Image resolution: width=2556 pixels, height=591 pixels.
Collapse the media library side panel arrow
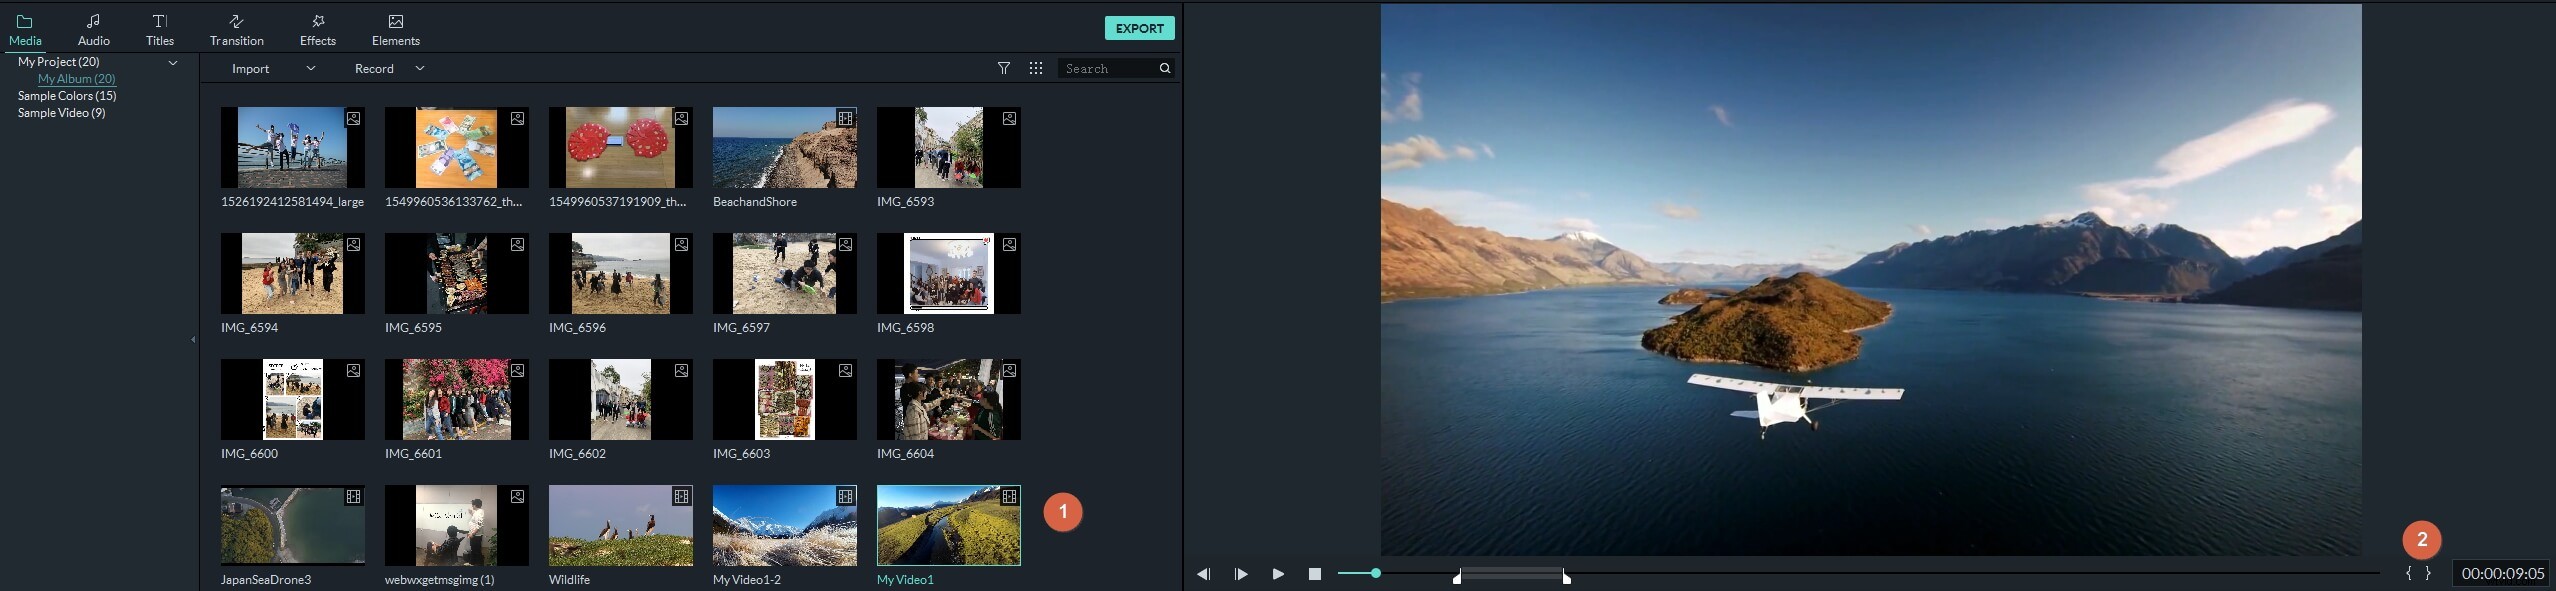click(193, 340)
